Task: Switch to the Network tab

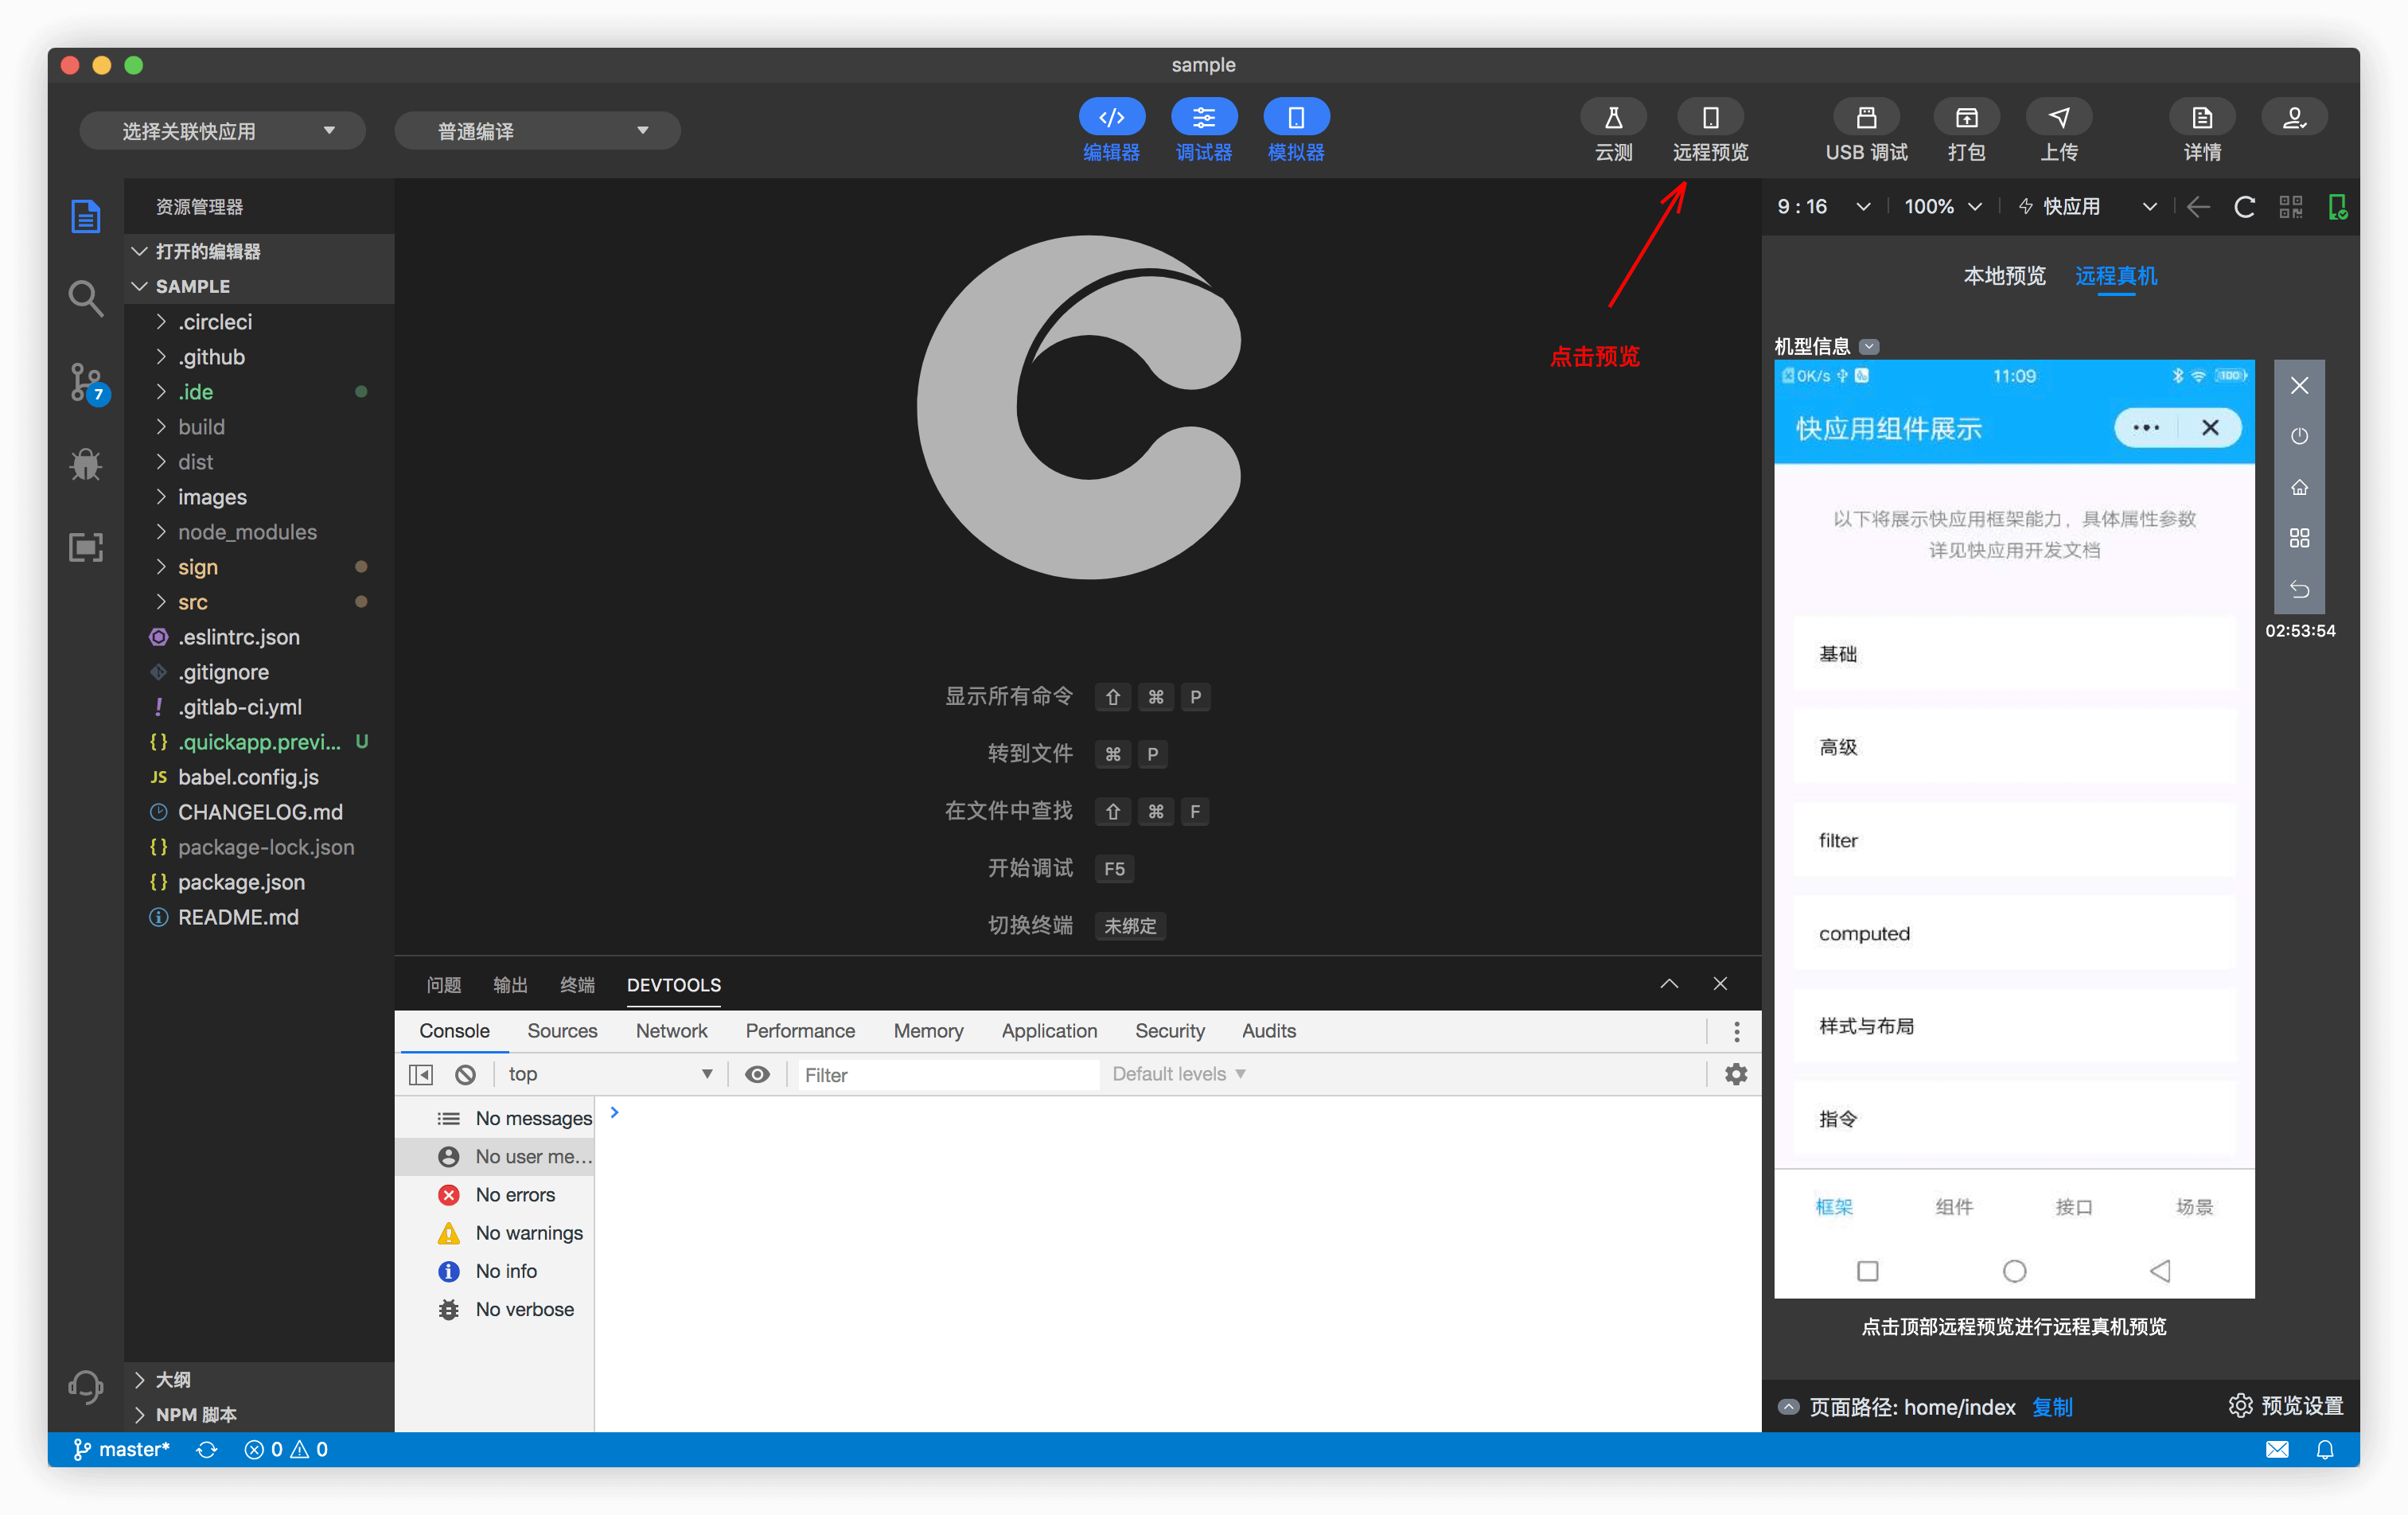Action: click(671, 1031)
